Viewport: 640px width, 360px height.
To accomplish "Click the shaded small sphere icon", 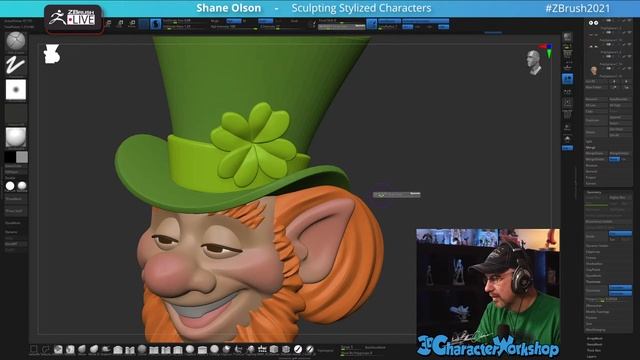I will (22, 186).
